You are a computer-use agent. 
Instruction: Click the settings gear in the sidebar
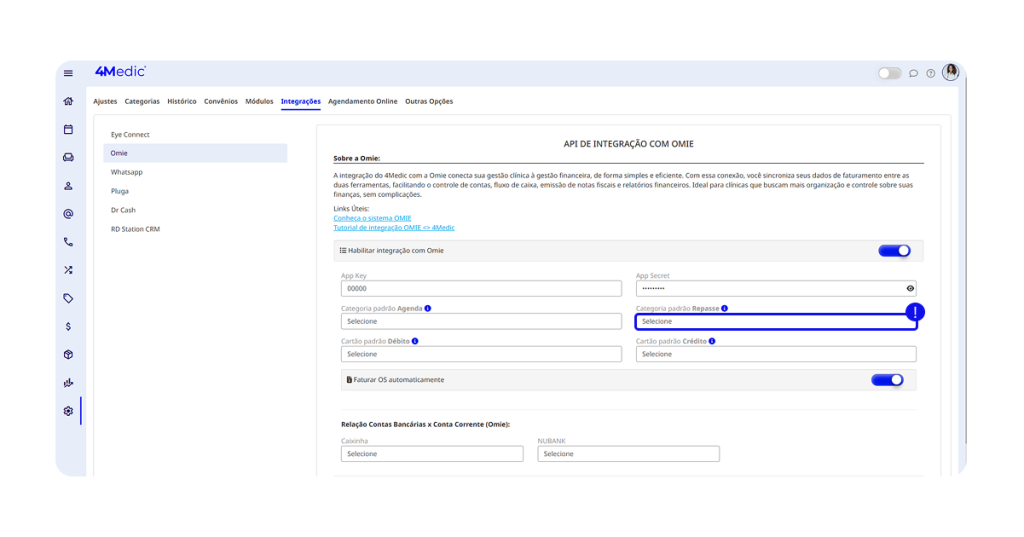68,411
